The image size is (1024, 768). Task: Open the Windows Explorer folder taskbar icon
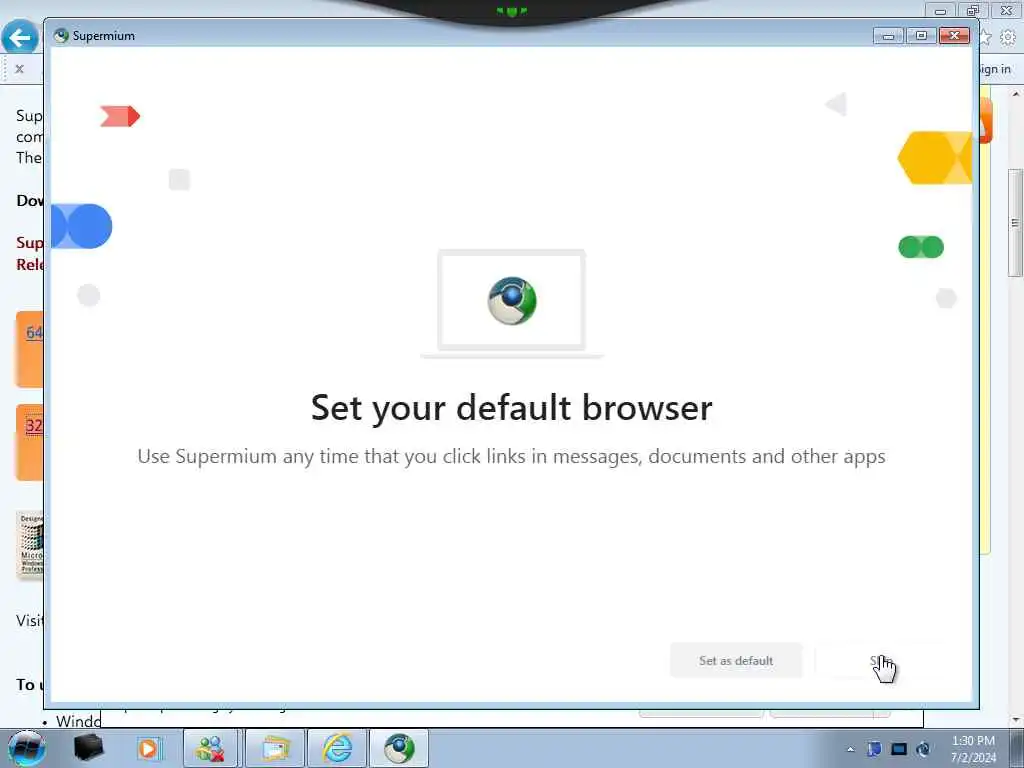tap(276, 748)
